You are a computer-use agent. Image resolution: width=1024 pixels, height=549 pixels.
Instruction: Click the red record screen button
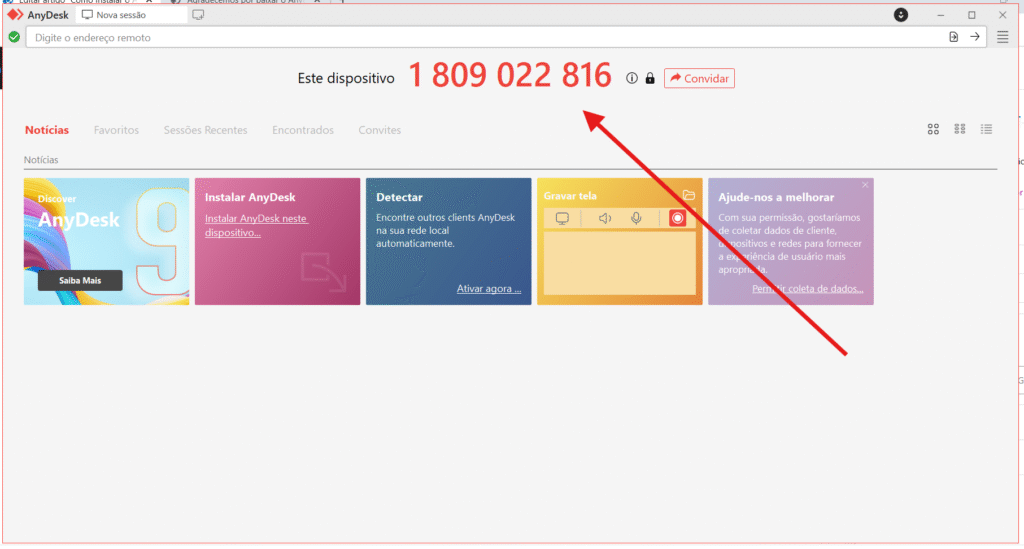click(677, 218)
